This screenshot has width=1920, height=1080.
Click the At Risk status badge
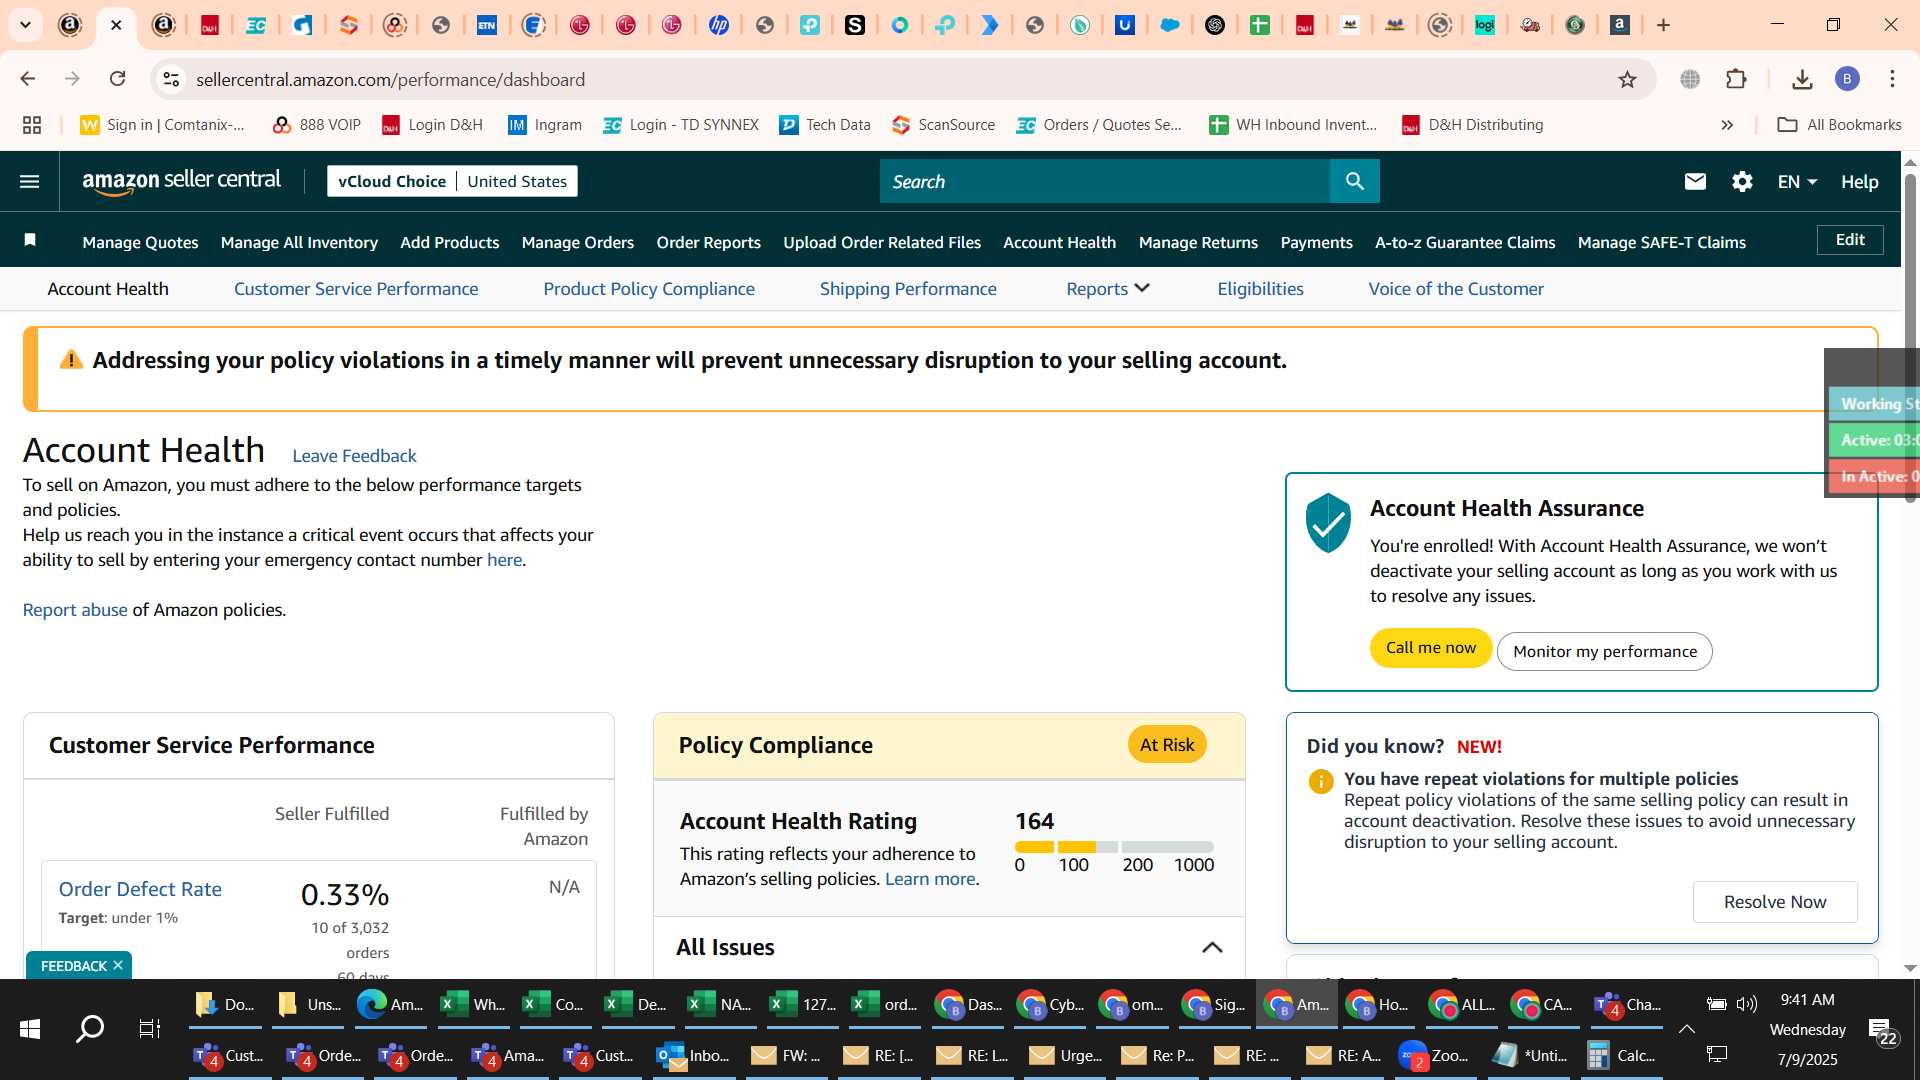1167,745
